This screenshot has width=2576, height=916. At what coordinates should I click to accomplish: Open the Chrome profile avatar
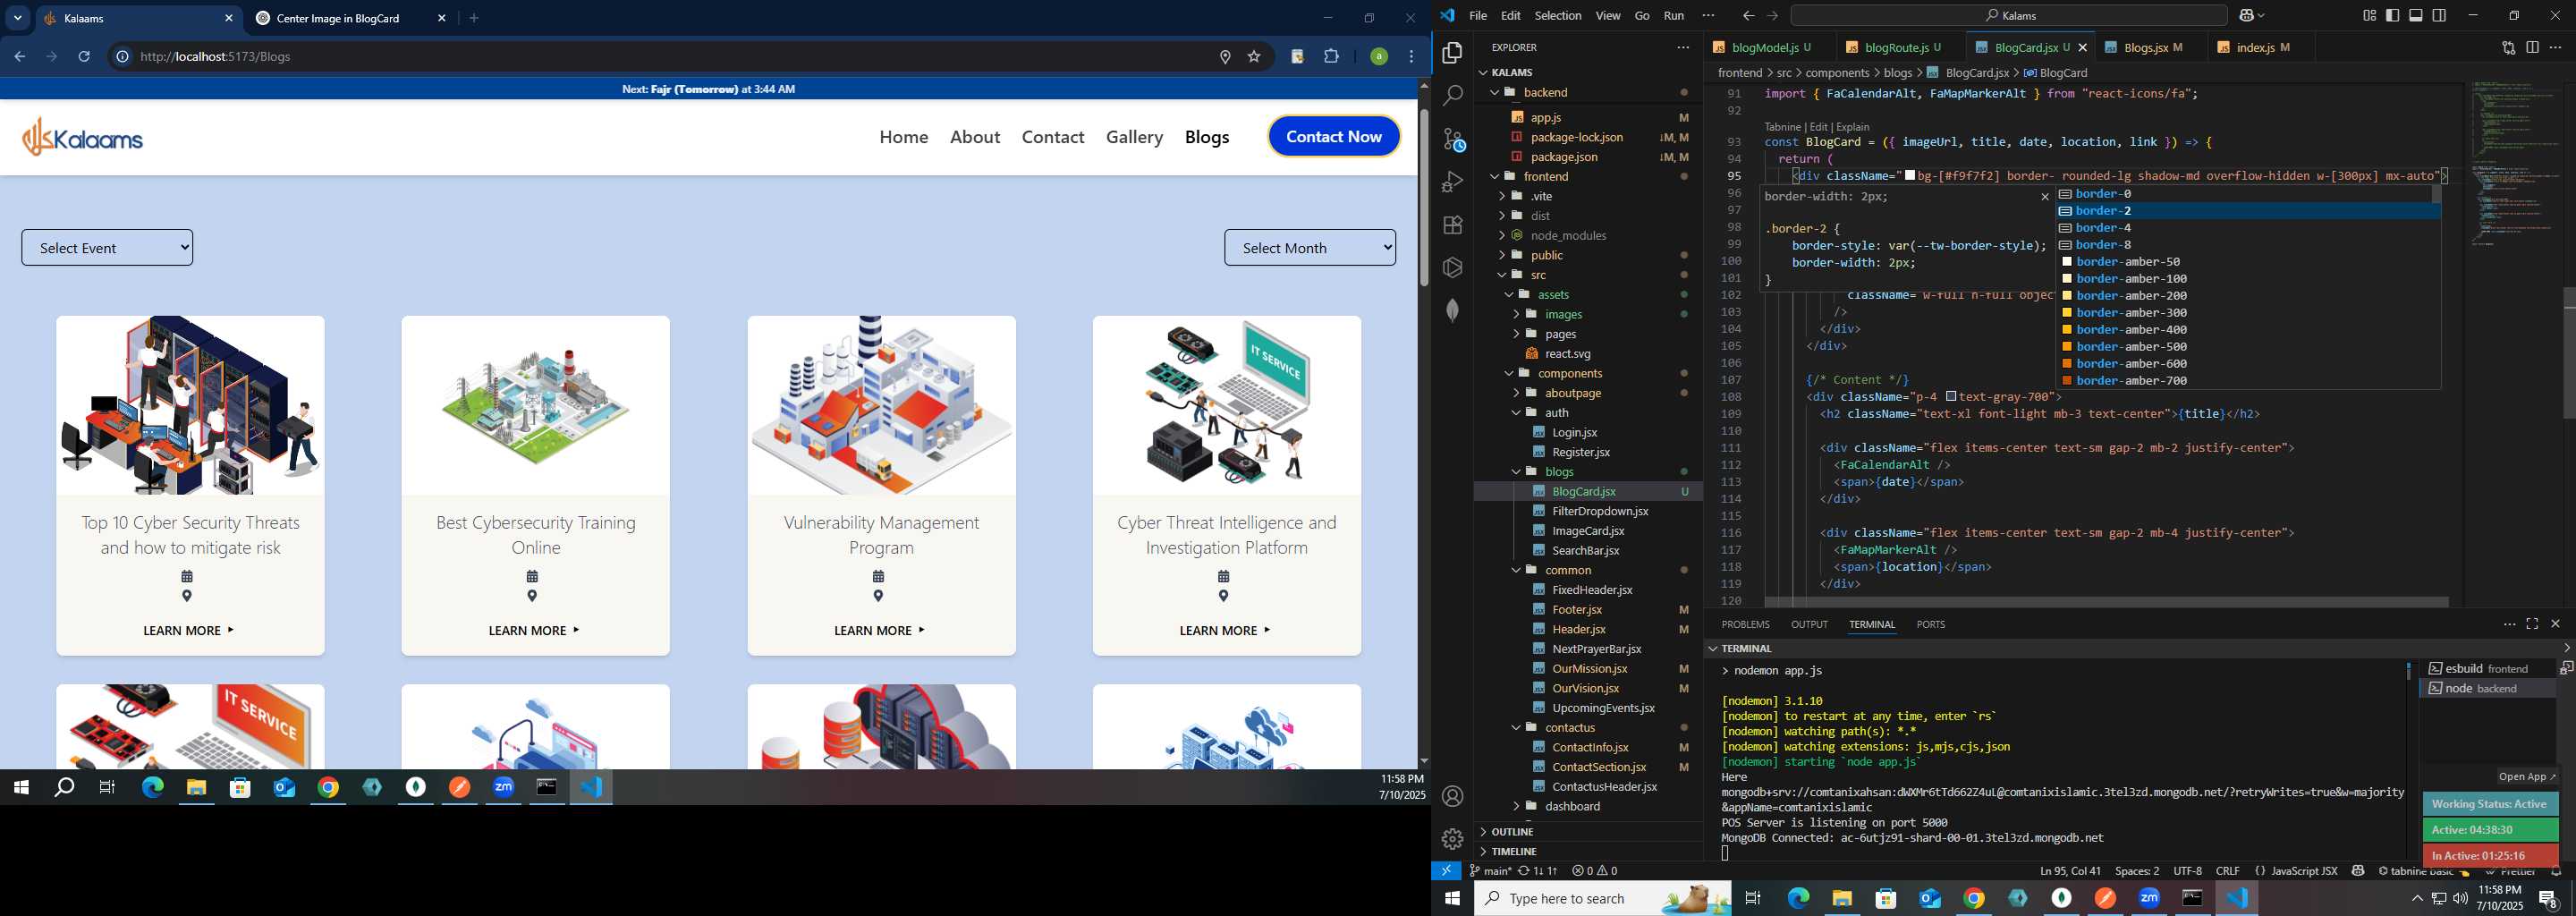click(1378, 57)
